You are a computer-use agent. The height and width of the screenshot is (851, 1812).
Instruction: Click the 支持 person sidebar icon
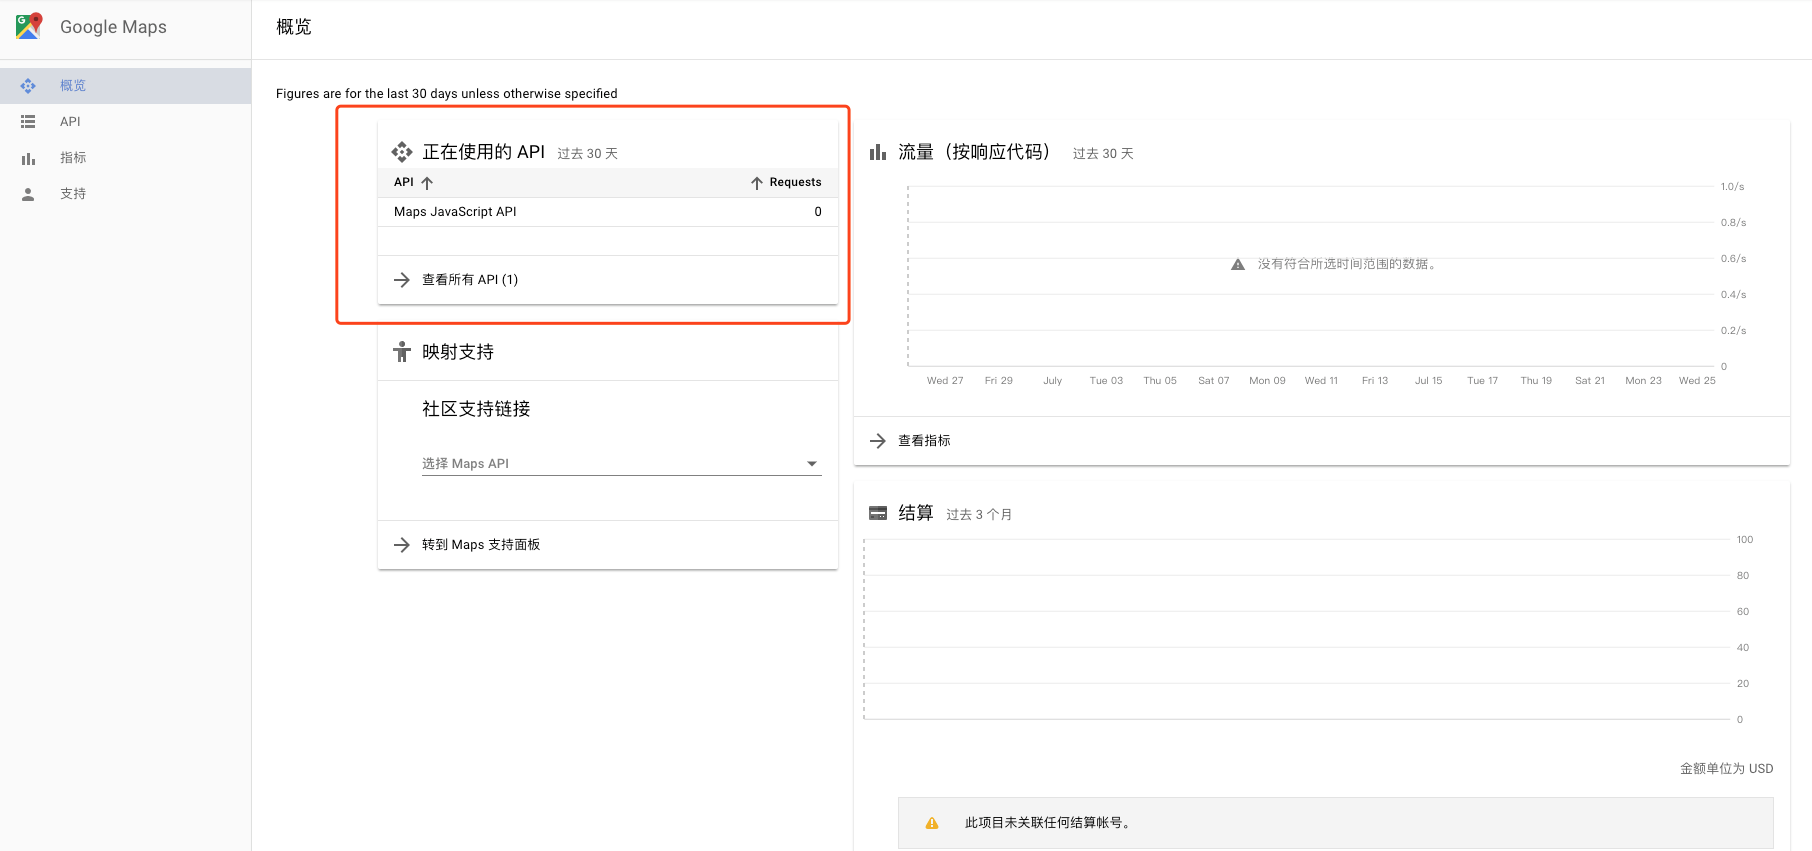tap(28, 194)
